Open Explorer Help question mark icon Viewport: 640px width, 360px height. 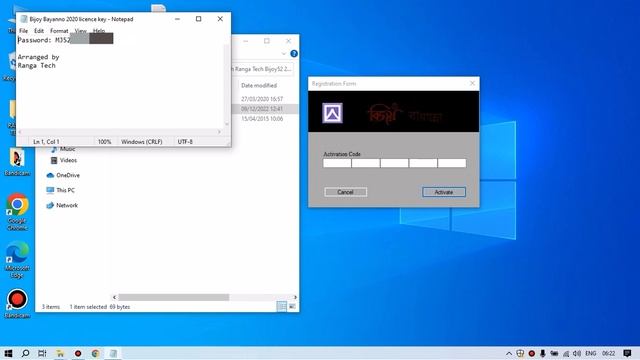[294, 54]
